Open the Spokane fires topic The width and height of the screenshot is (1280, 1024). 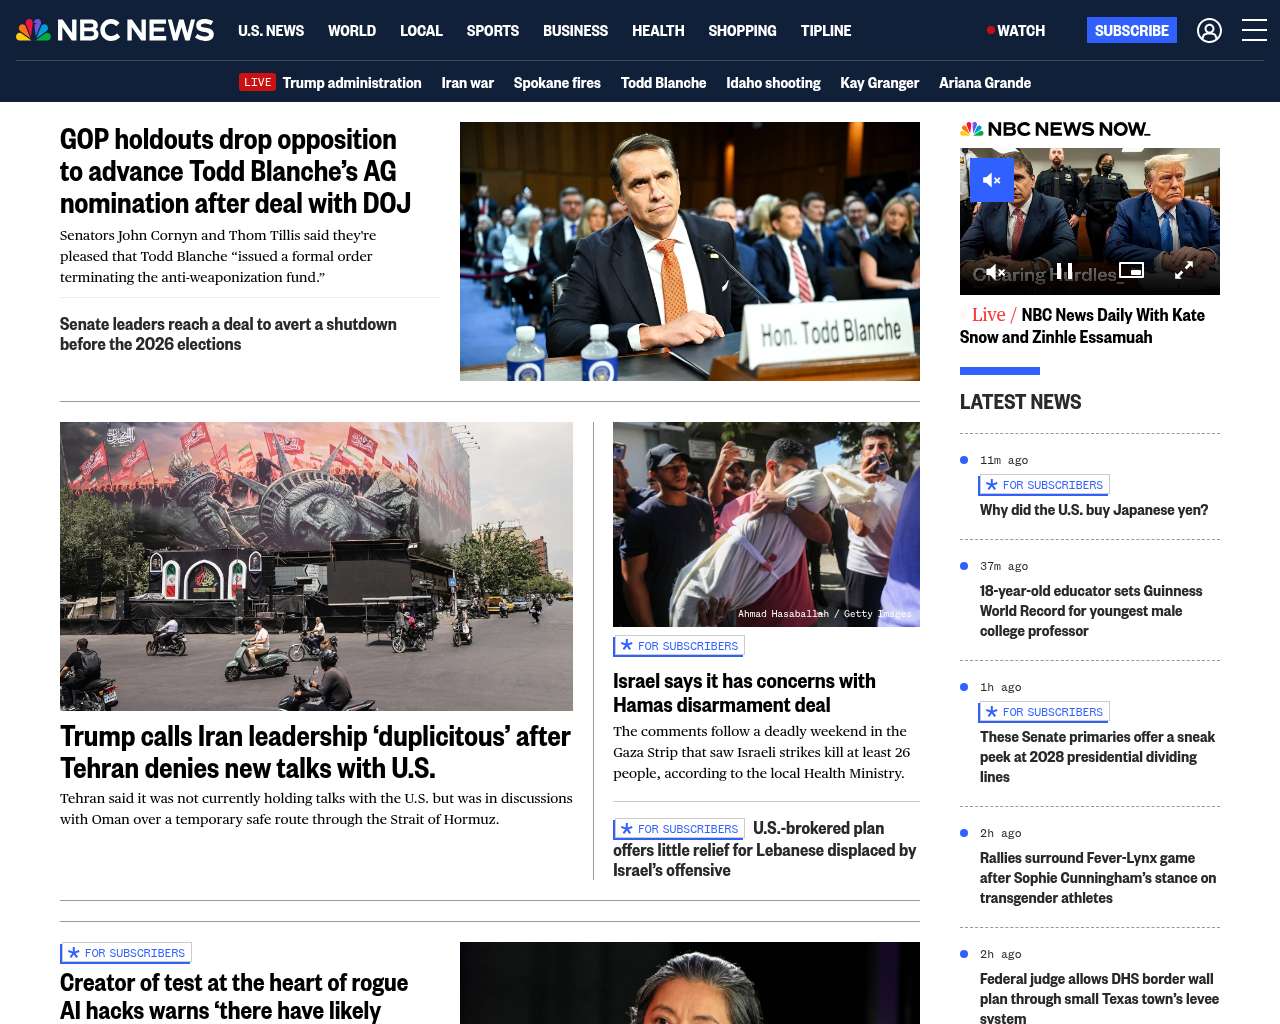click(x=557, y=83)
